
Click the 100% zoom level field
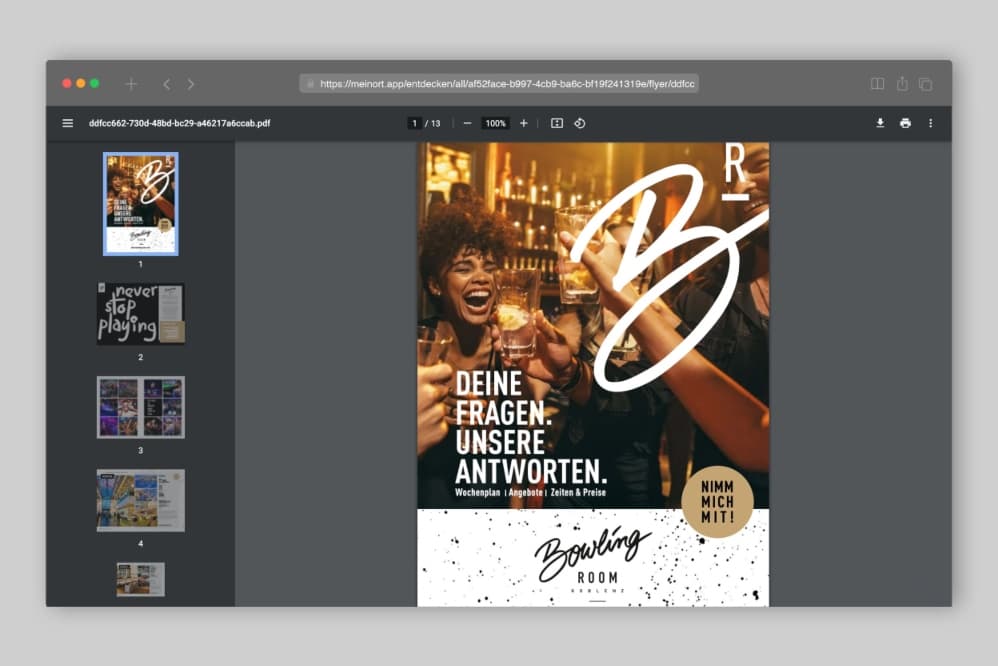(x=495, y=123)
